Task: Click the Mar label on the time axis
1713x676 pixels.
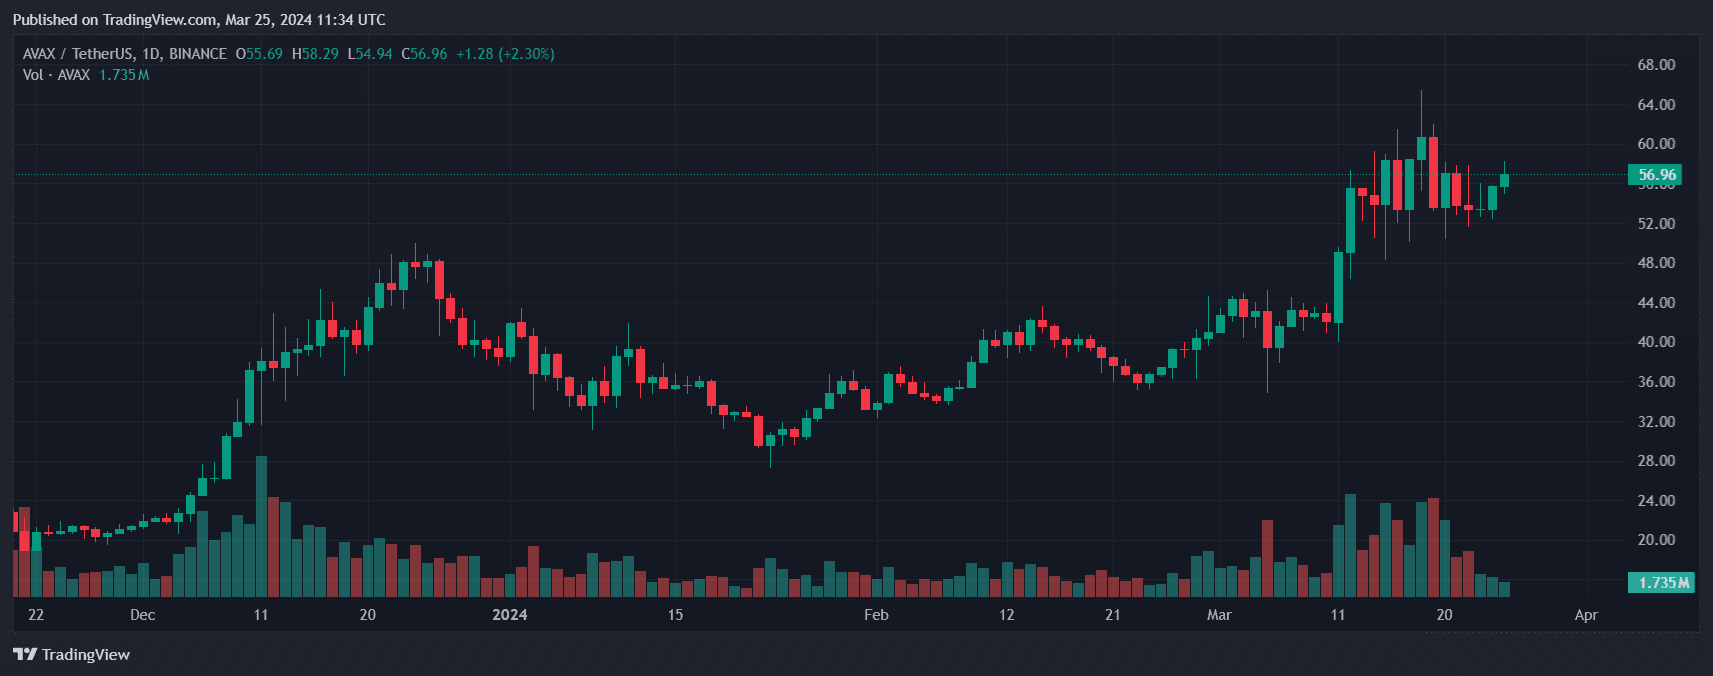Action: point(1219,615)
